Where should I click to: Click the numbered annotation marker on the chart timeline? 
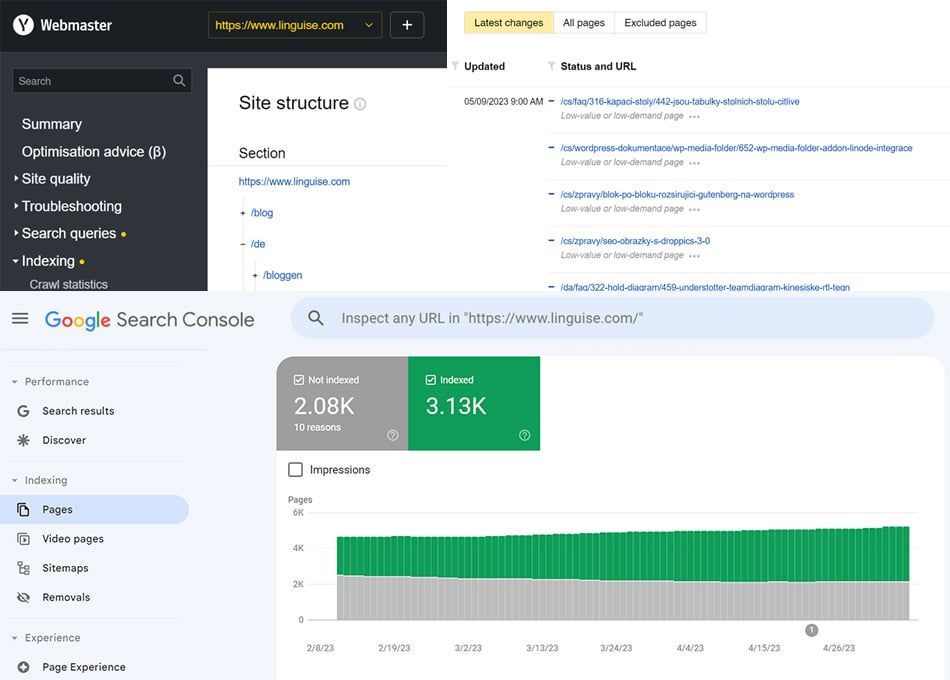pyautogui.click(x=811, y=630)
